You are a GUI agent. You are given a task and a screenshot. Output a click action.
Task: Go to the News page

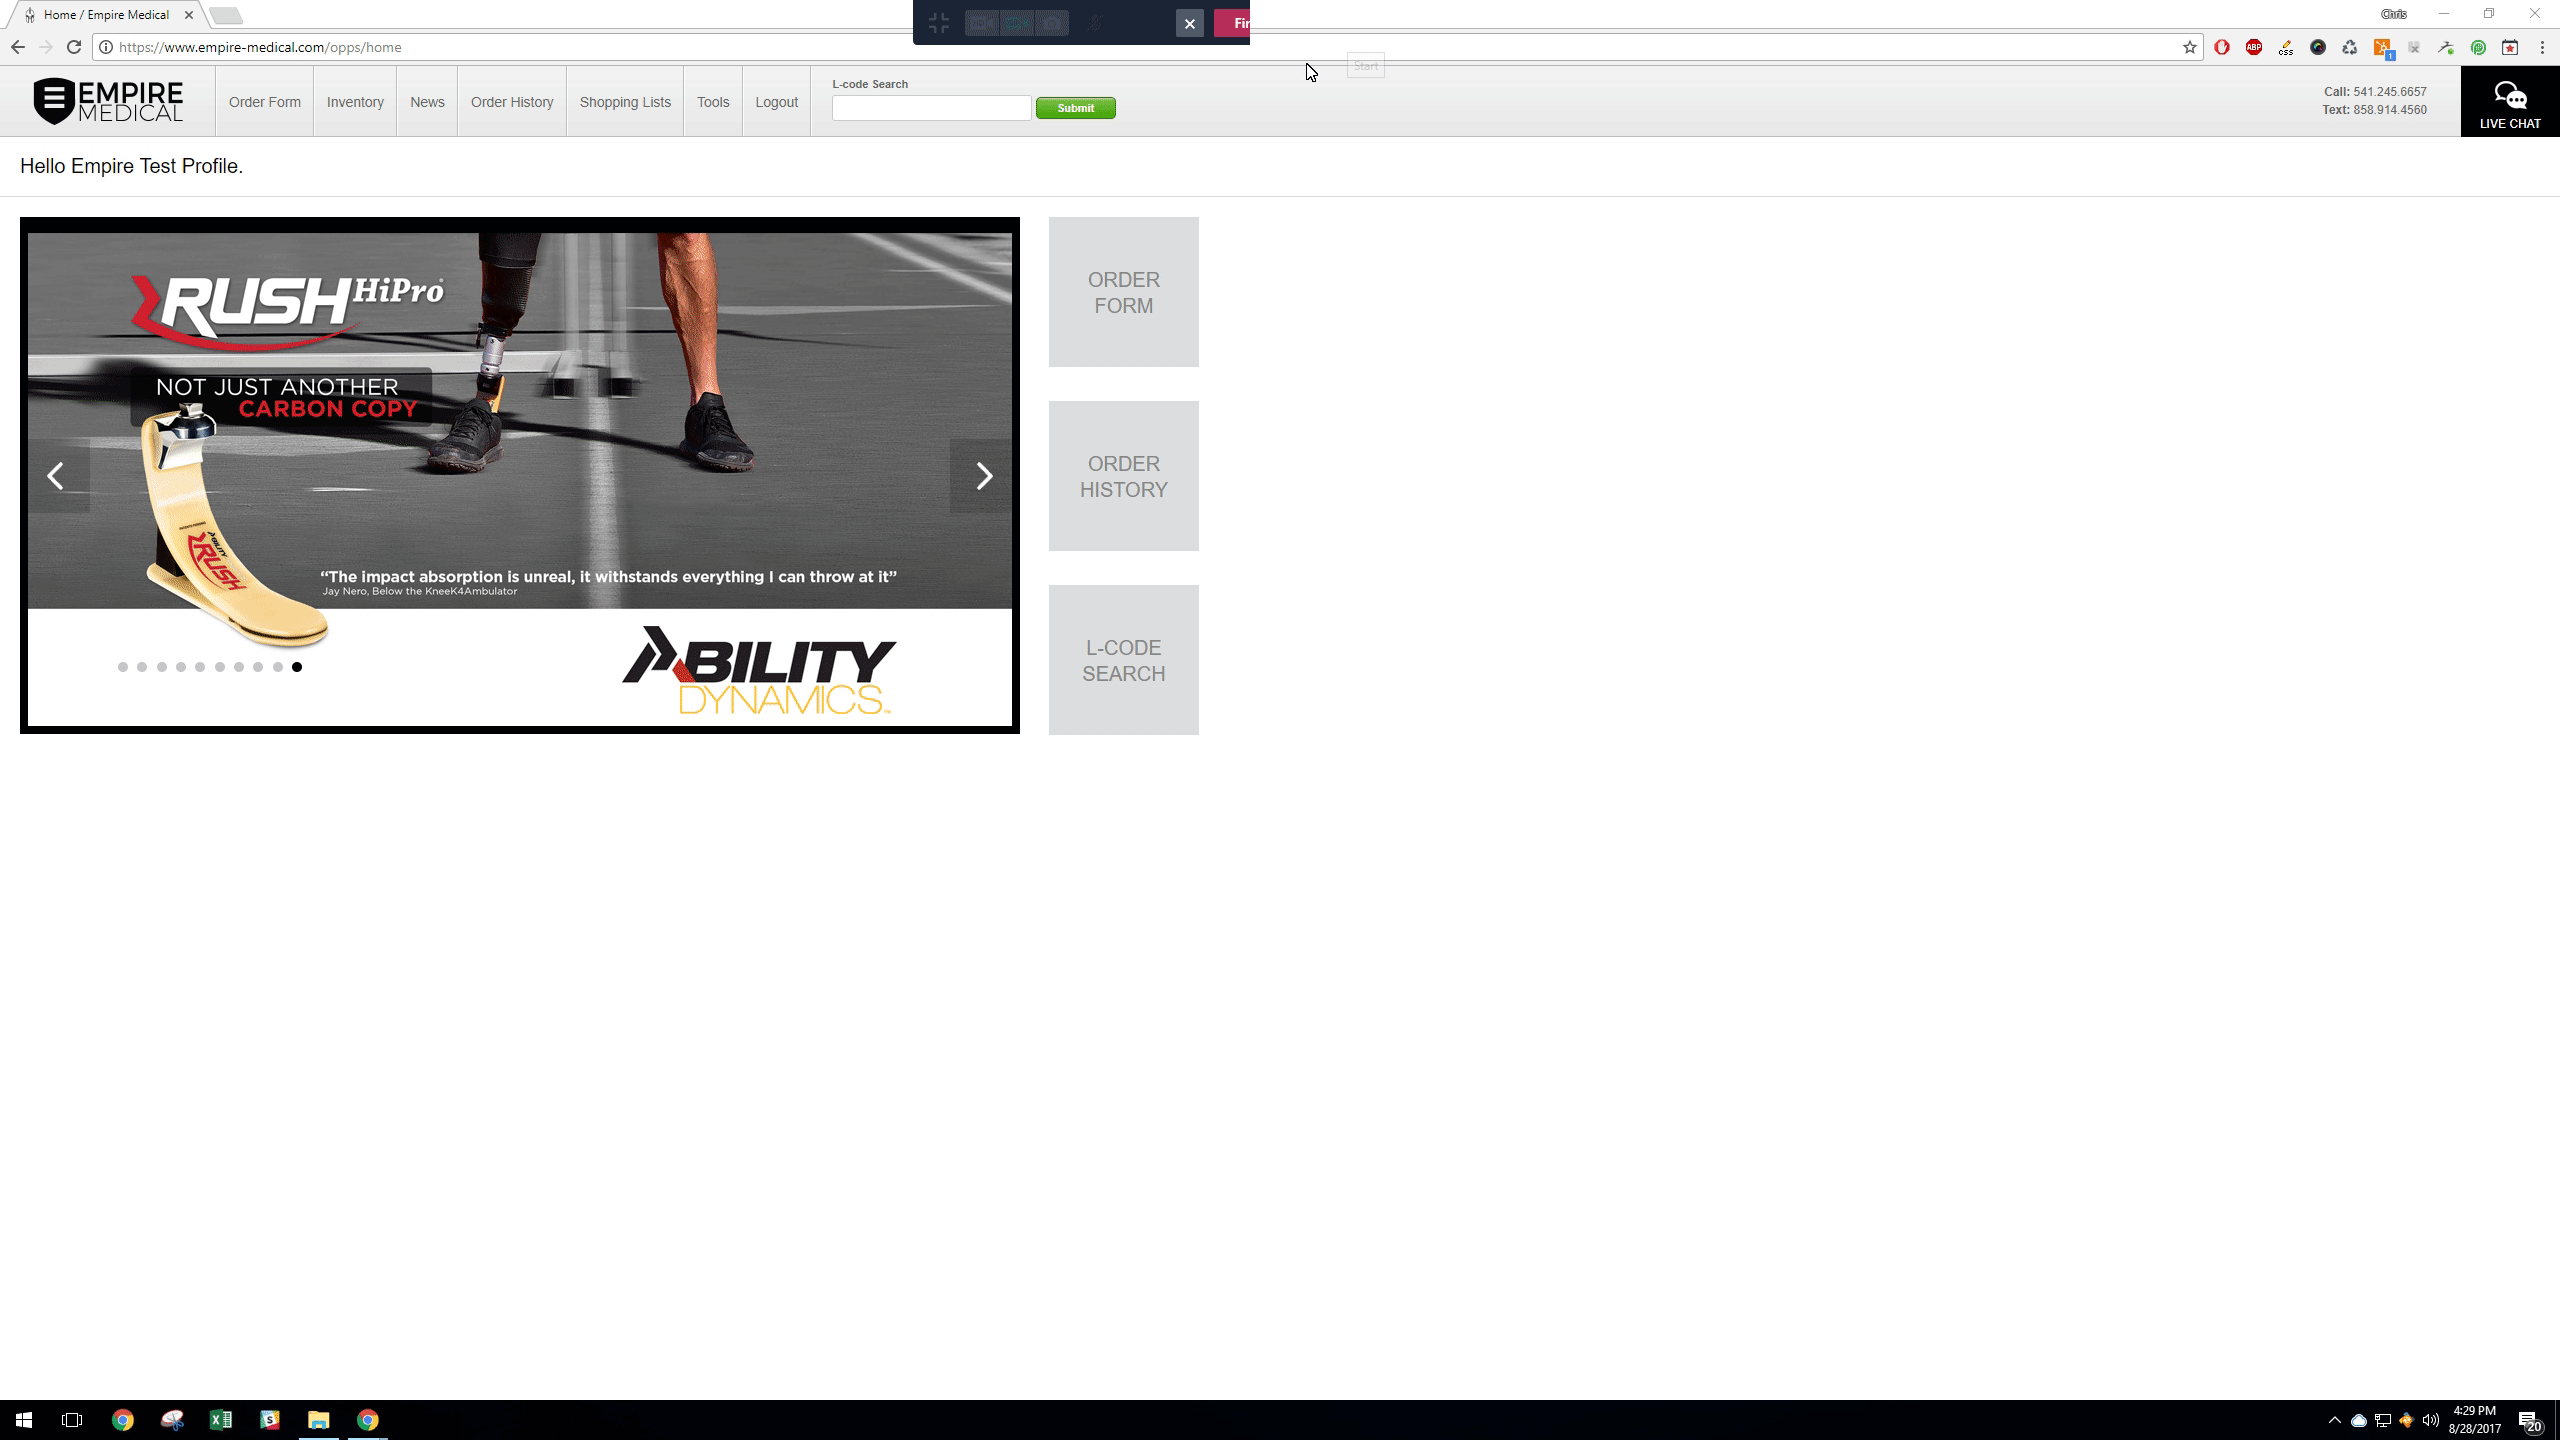[x=427, y=102]
